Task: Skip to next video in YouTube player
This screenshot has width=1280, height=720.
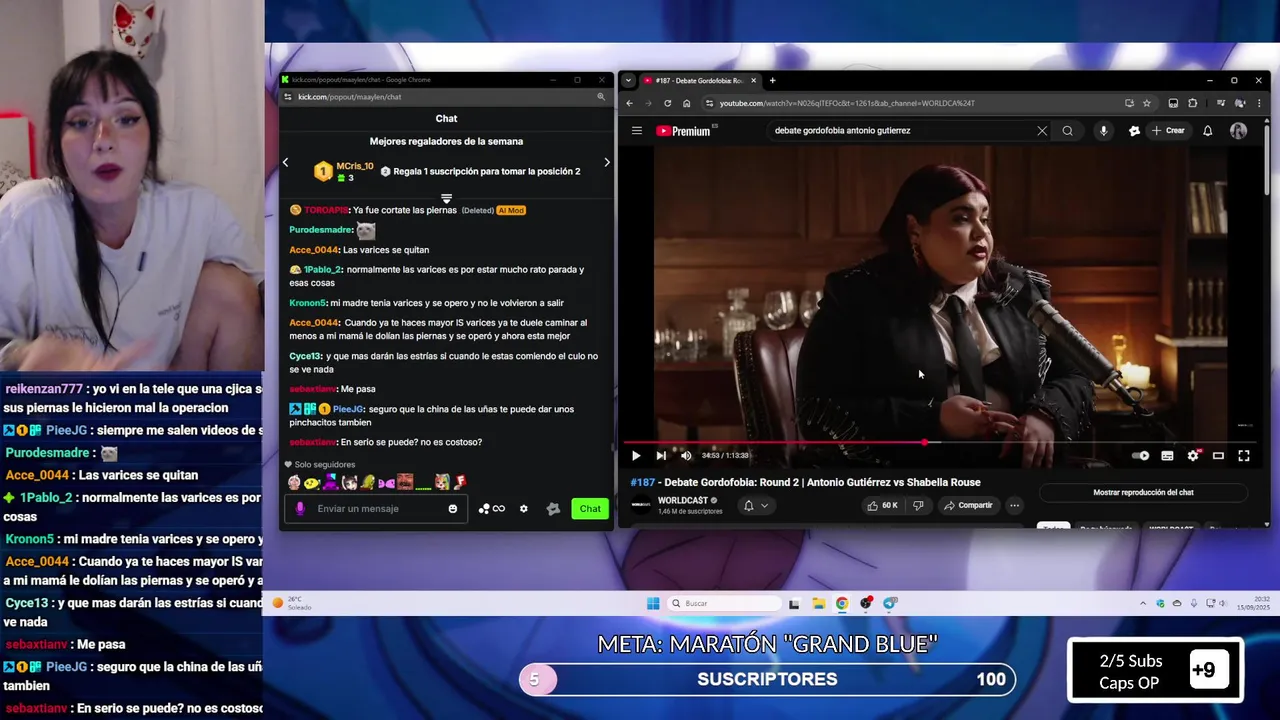Action: [661, 456]
